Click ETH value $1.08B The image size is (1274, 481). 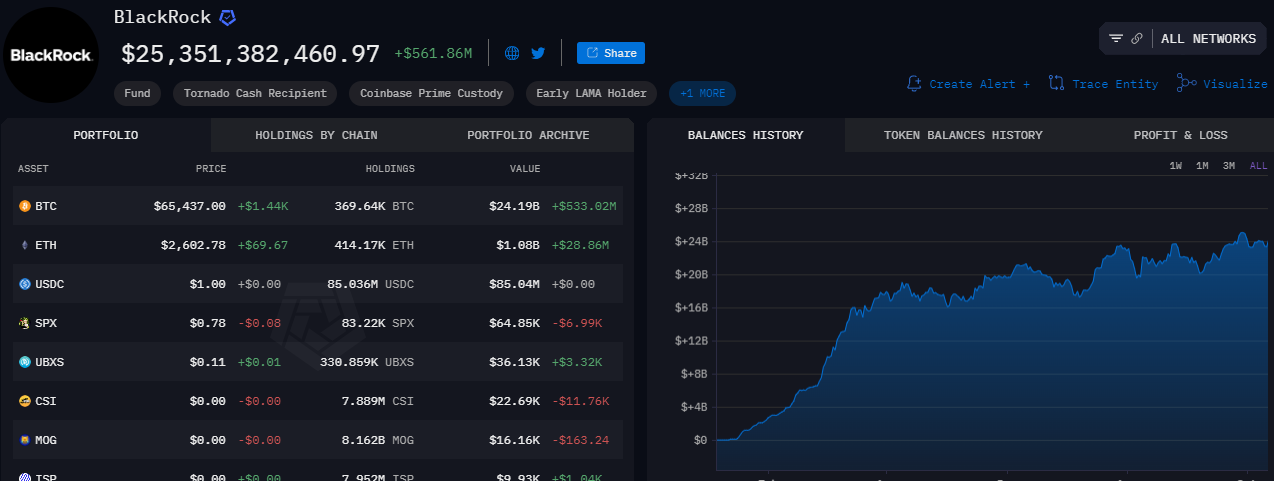click(518, 245)
